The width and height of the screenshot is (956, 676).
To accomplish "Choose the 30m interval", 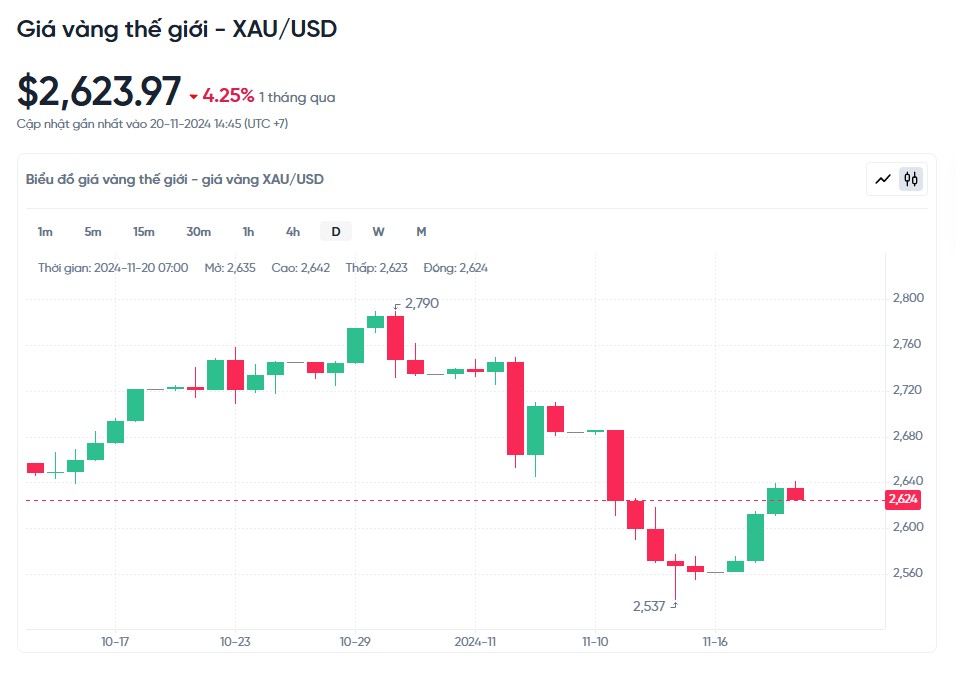I will pyautogui.click(x=198, y=232).
